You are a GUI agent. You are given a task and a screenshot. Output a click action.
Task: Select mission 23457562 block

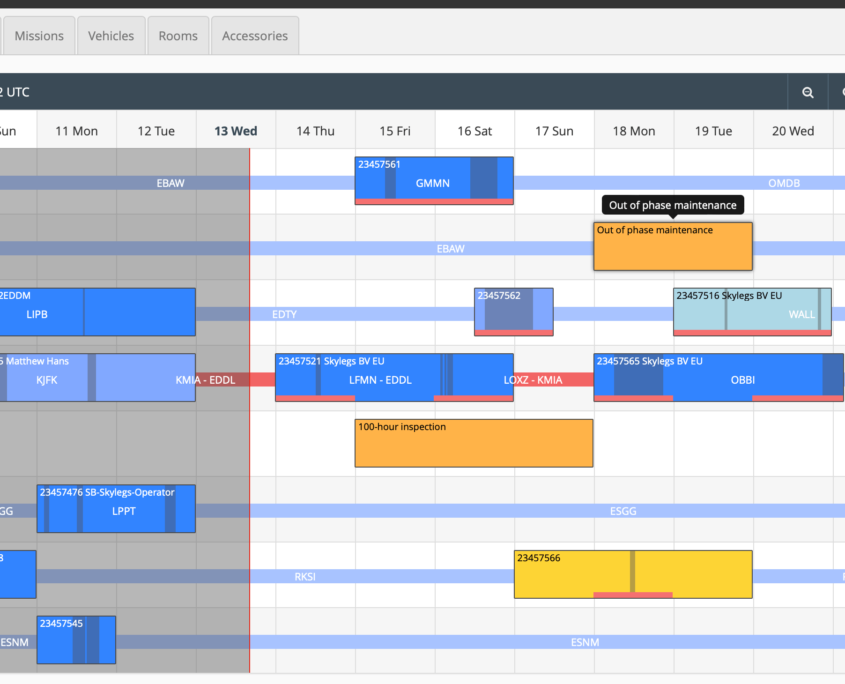click(513, 311)
